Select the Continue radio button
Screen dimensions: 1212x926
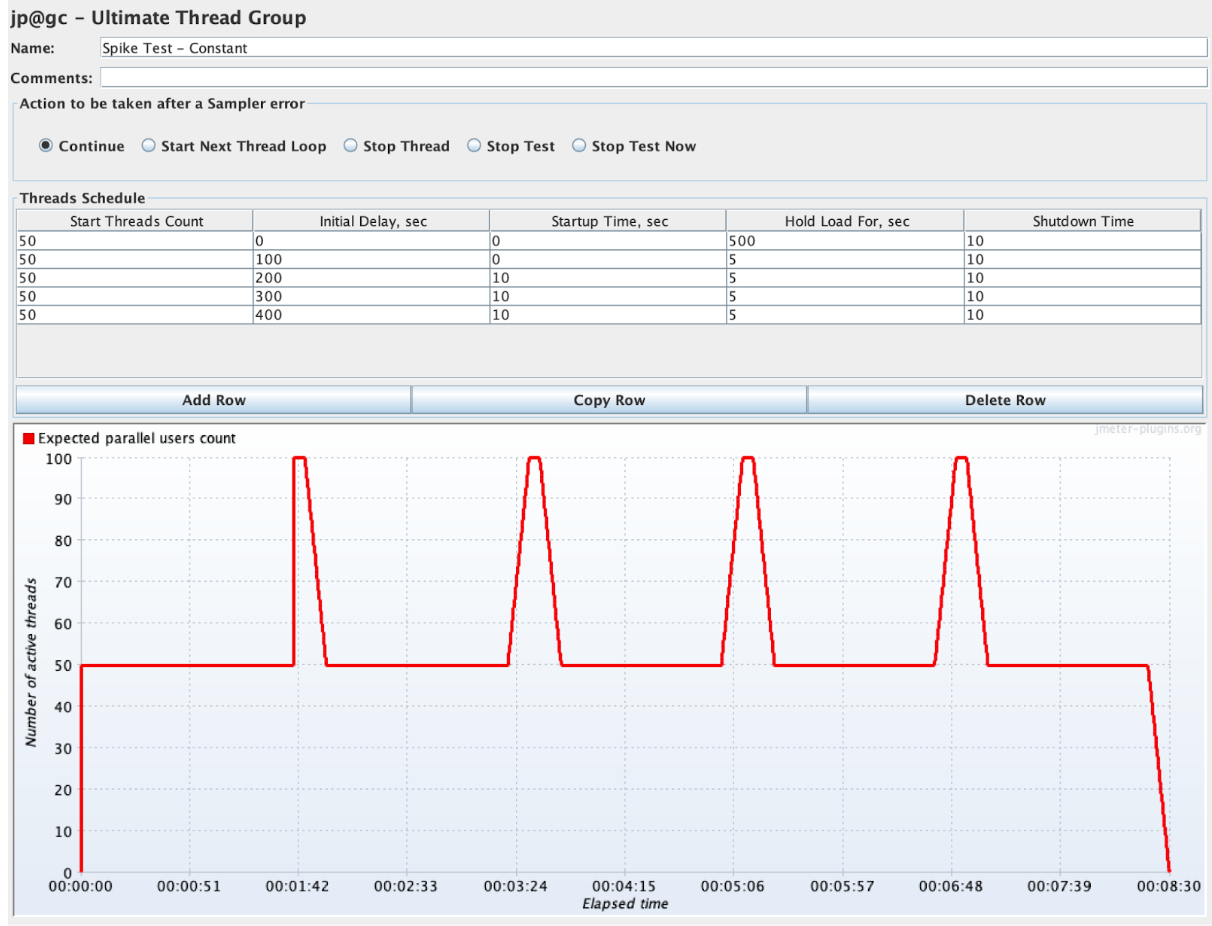coord(46,146)
